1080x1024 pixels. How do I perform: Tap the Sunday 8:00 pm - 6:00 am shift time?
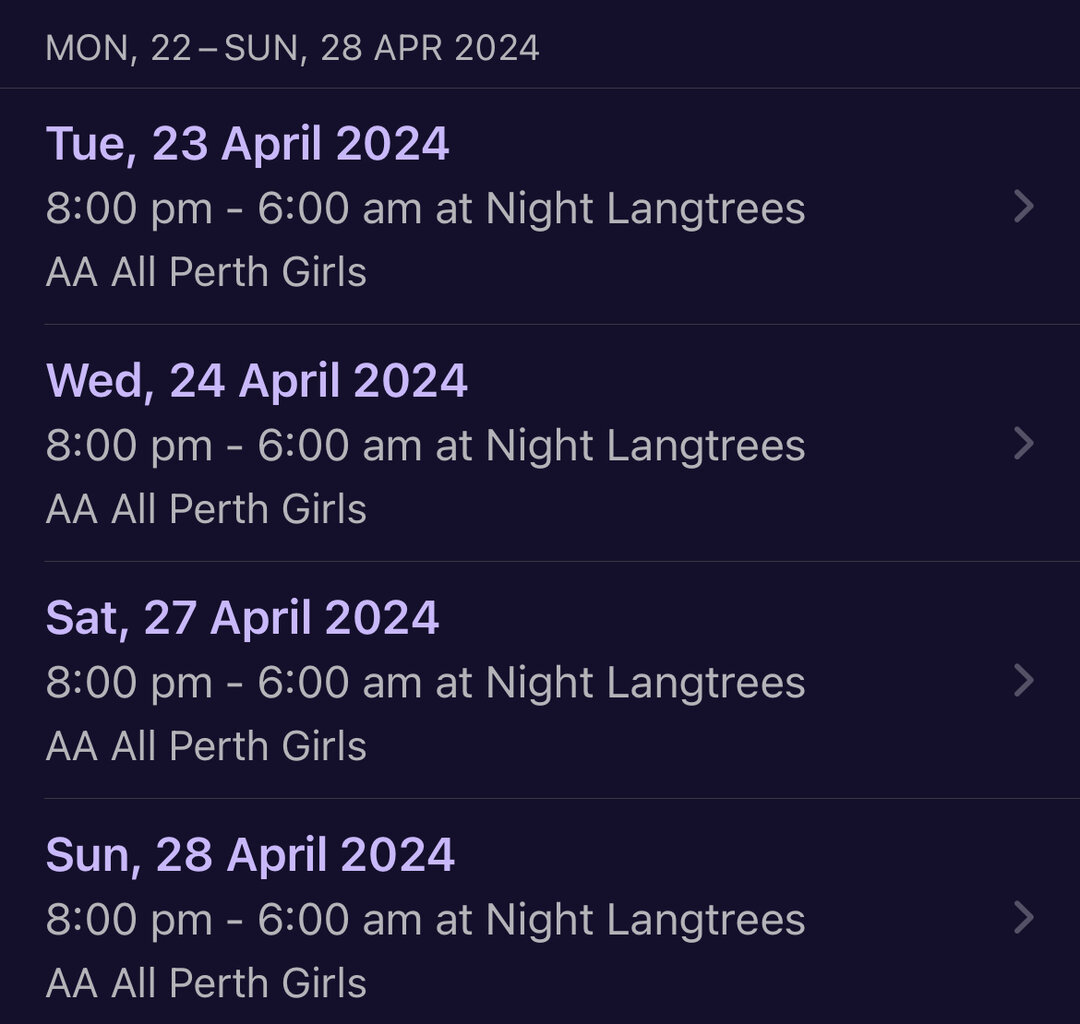pyautogui.click(x=233, y=919)
